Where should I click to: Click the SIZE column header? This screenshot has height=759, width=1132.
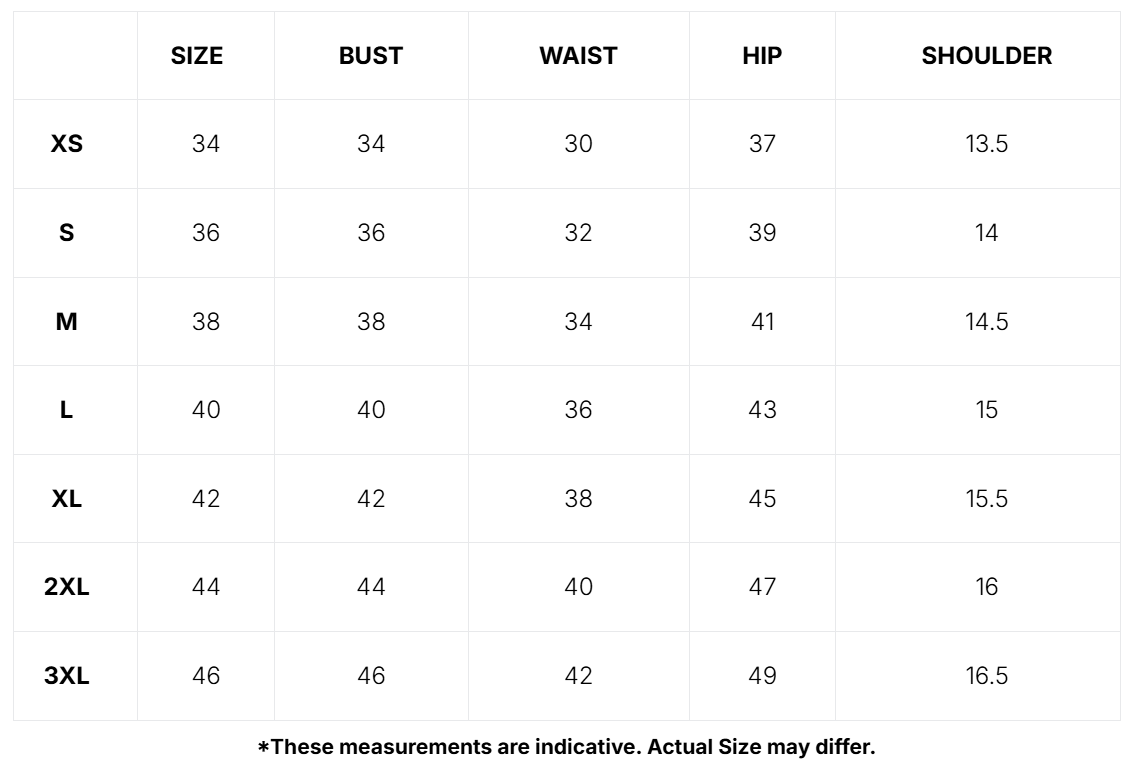196,56
